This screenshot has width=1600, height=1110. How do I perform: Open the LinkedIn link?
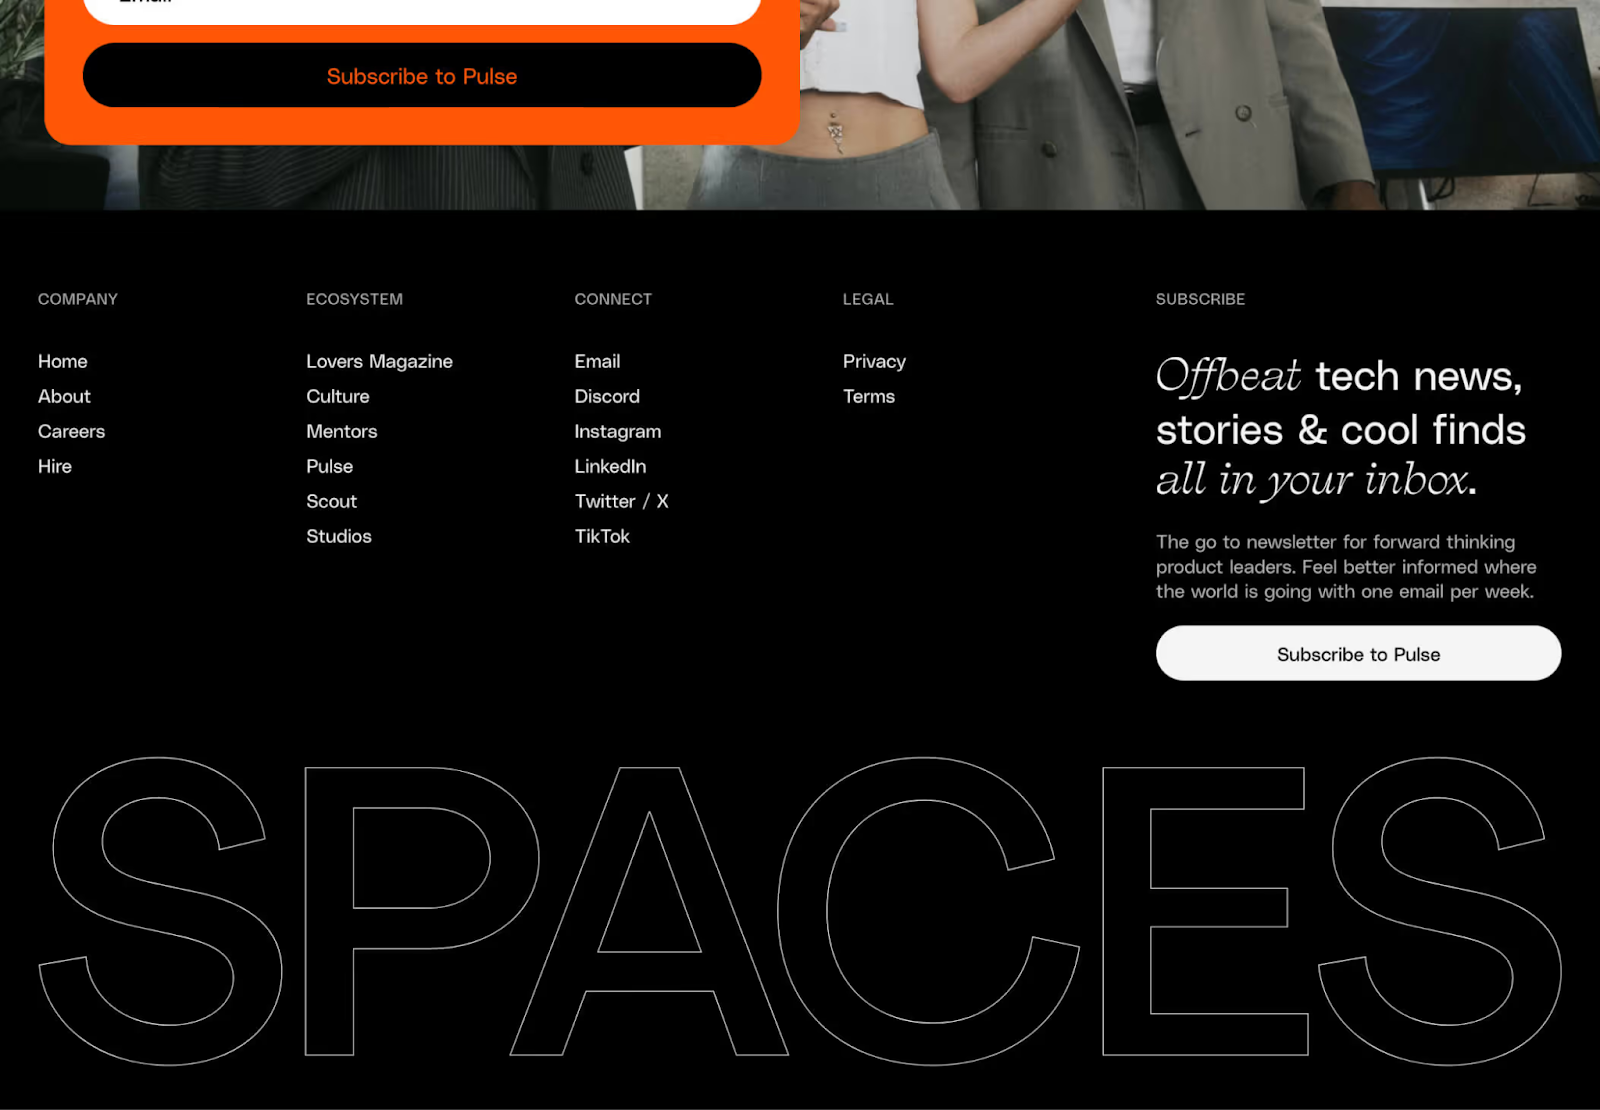pos(610,466)
